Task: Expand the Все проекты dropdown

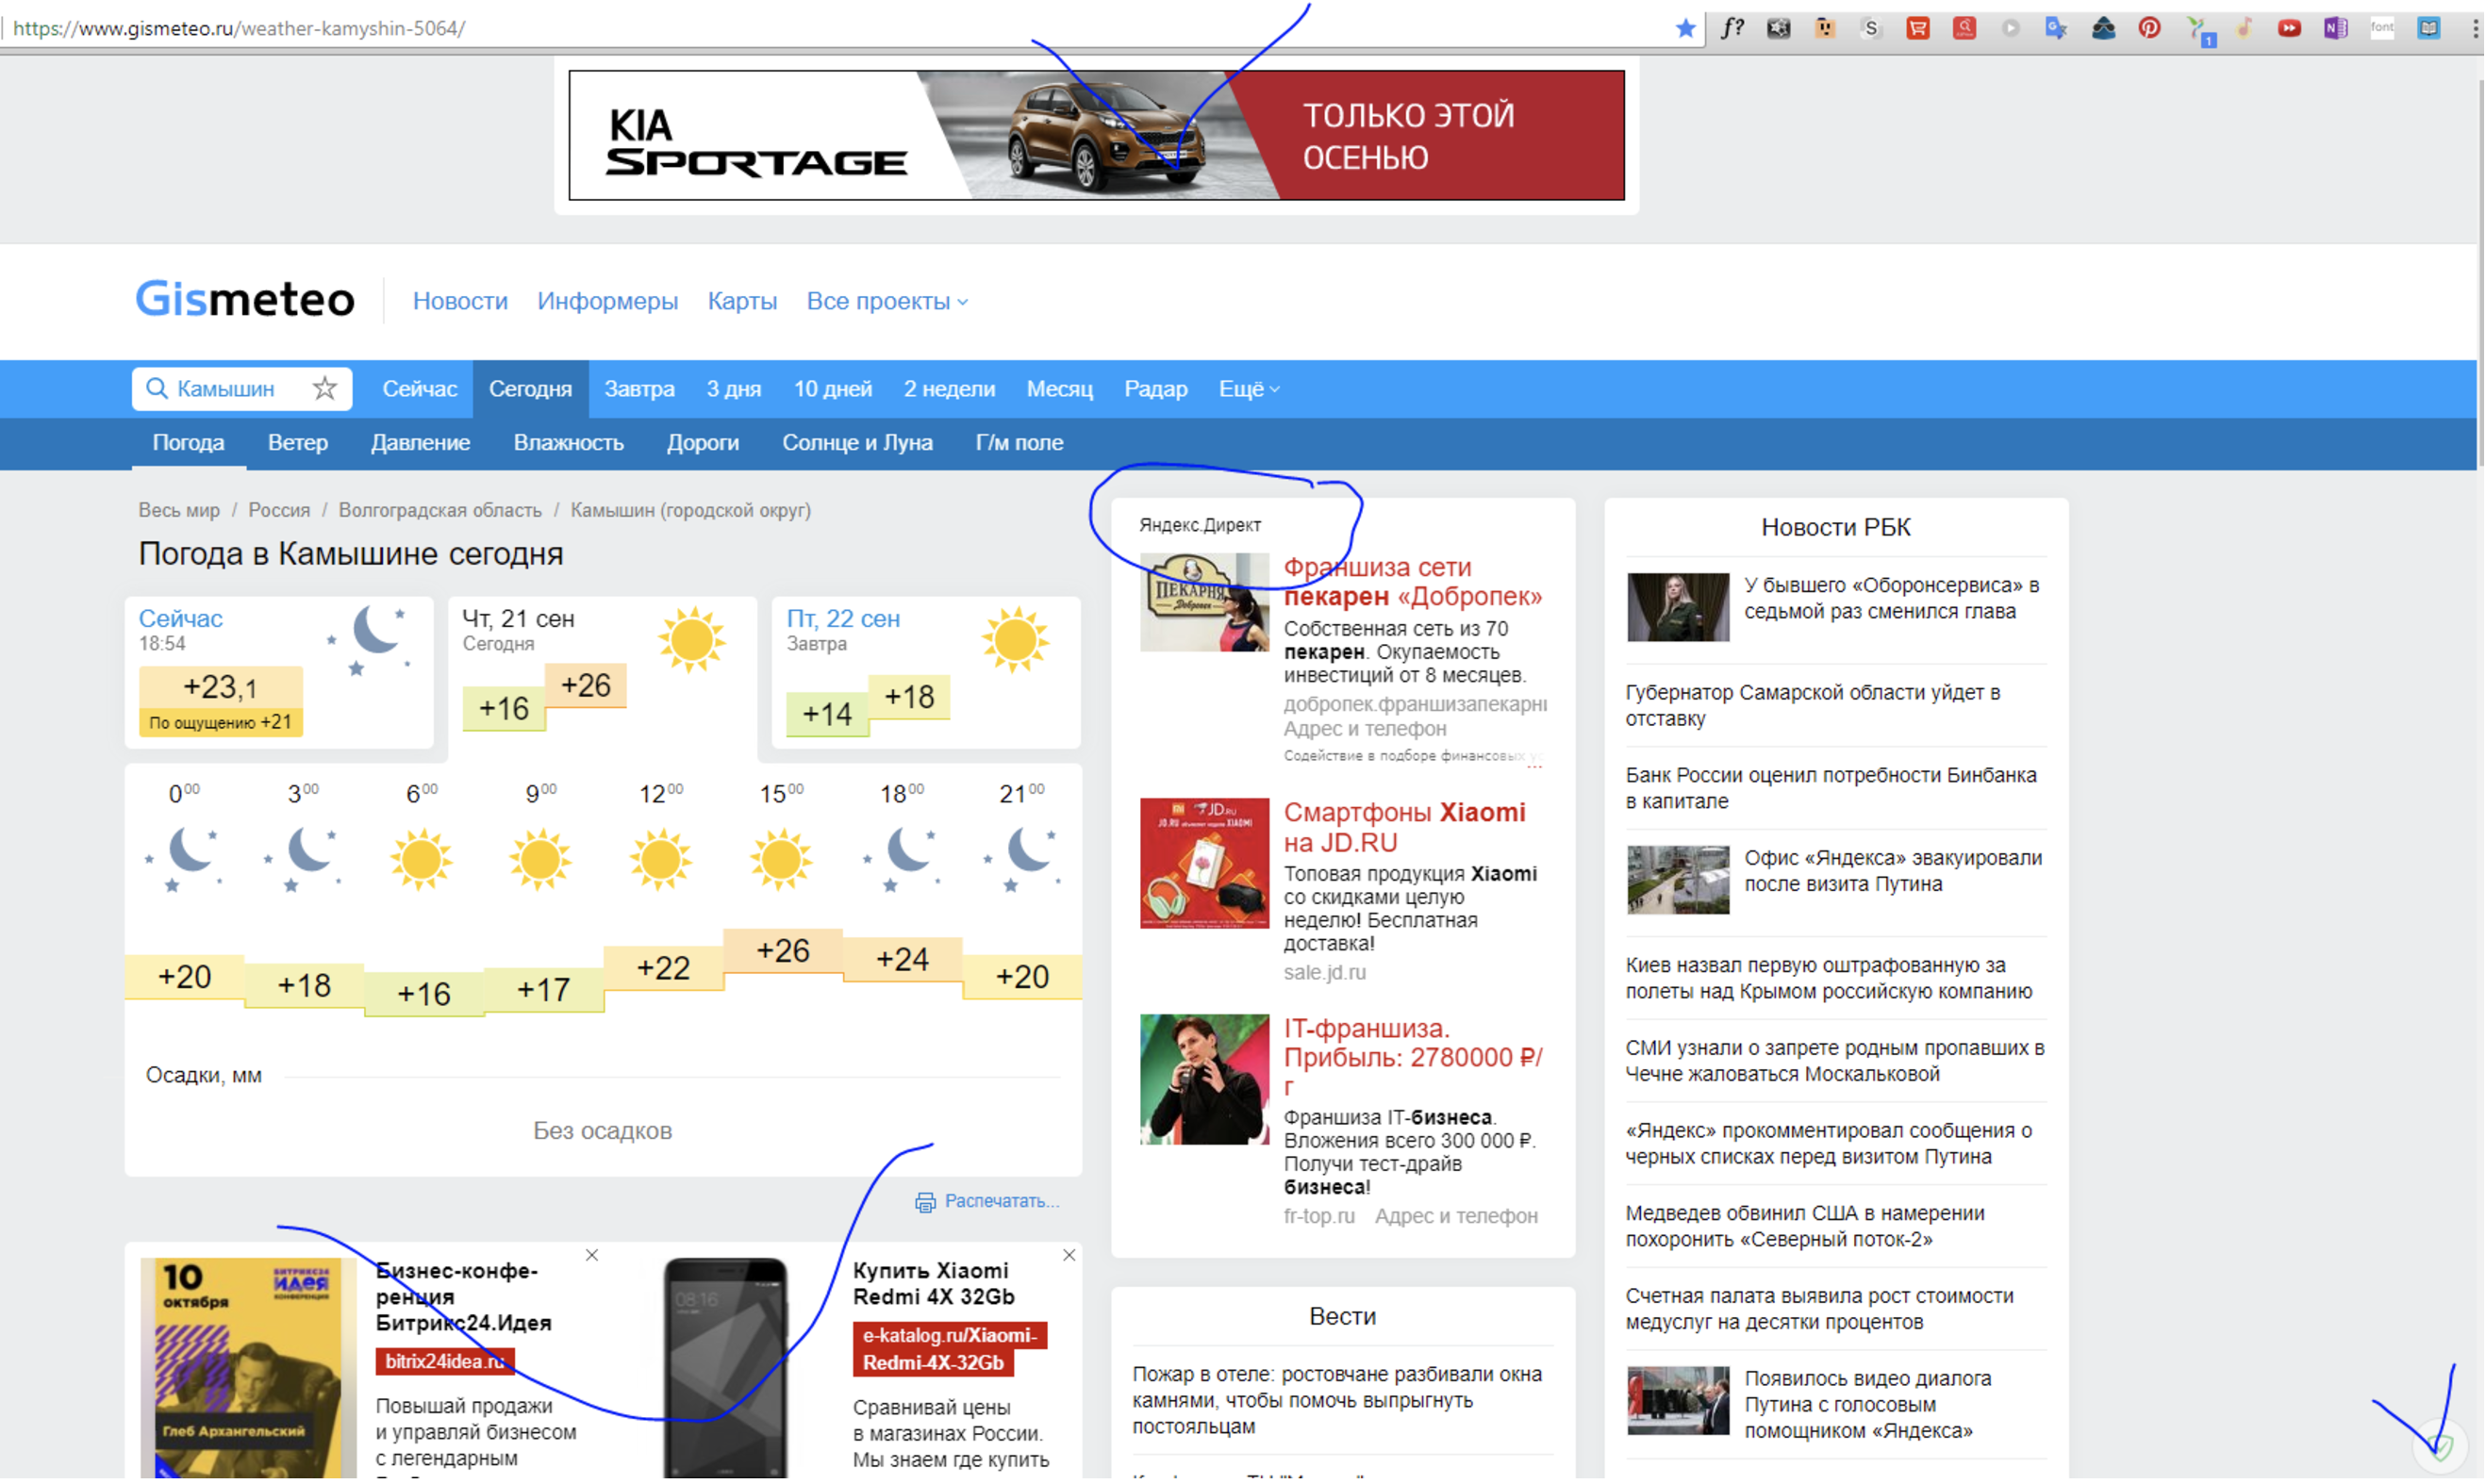Action: tap(887, 301)
